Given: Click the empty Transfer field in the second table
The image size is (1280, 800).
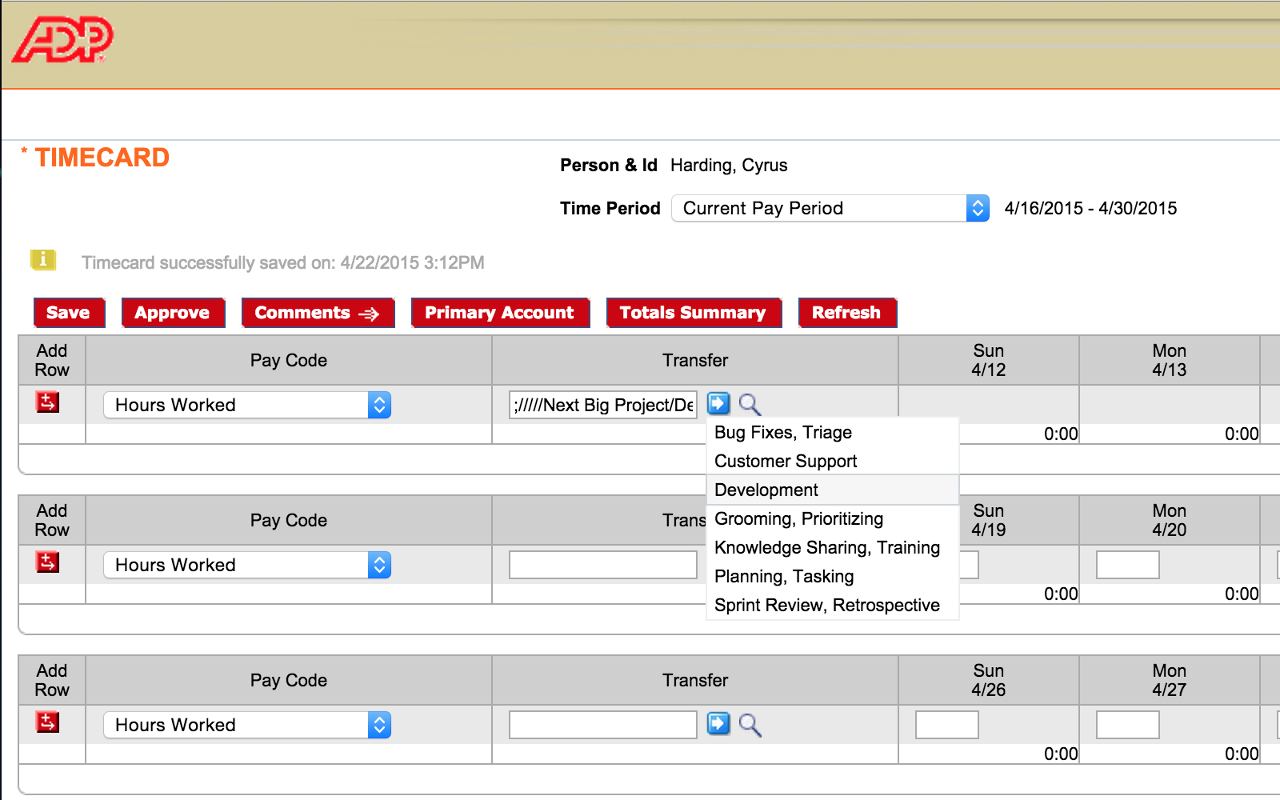Looking at the screenshot, I should click(x=602, y=564).
